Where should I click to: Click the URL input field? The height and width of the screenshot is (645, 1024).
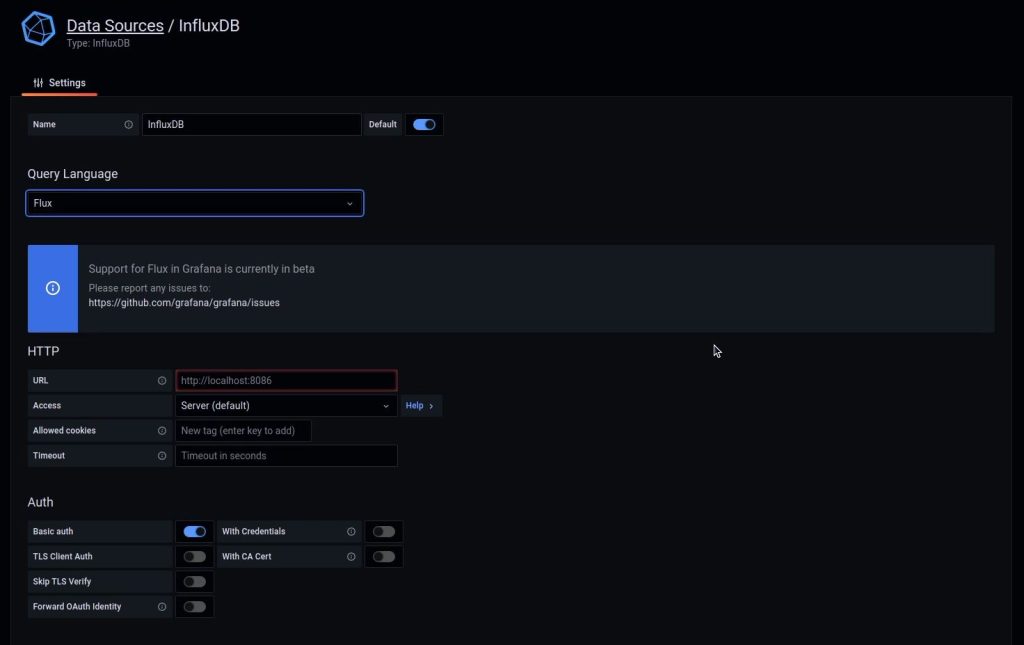pyautogui.click(x=286, y=381)
